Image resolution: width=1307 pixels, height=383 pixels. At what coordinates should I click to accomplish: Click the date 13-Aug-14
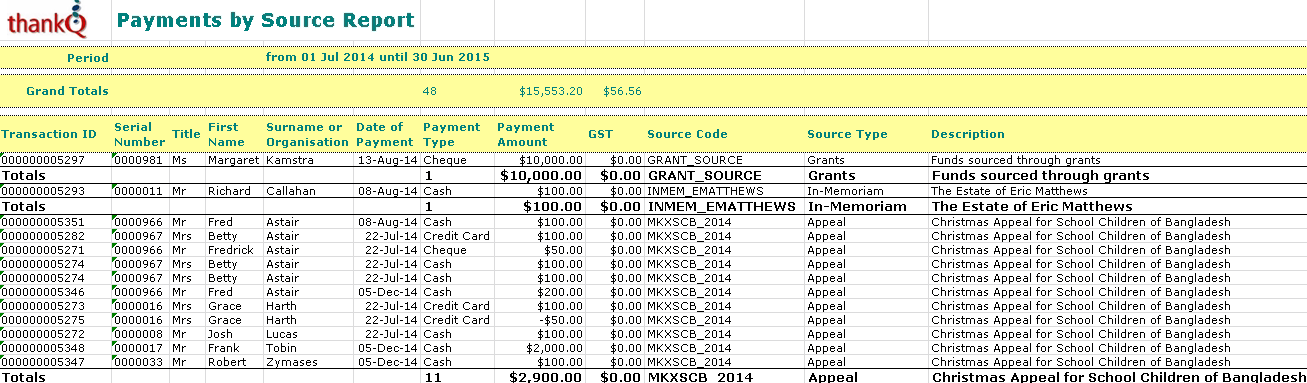[387, 160]
